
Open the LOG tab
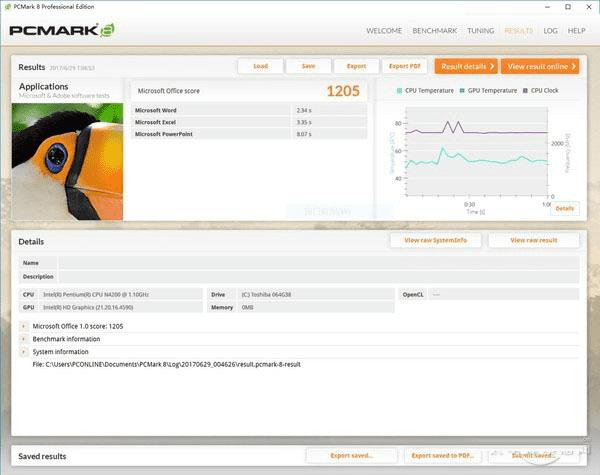pyautogui.click(x=550, y=31)
